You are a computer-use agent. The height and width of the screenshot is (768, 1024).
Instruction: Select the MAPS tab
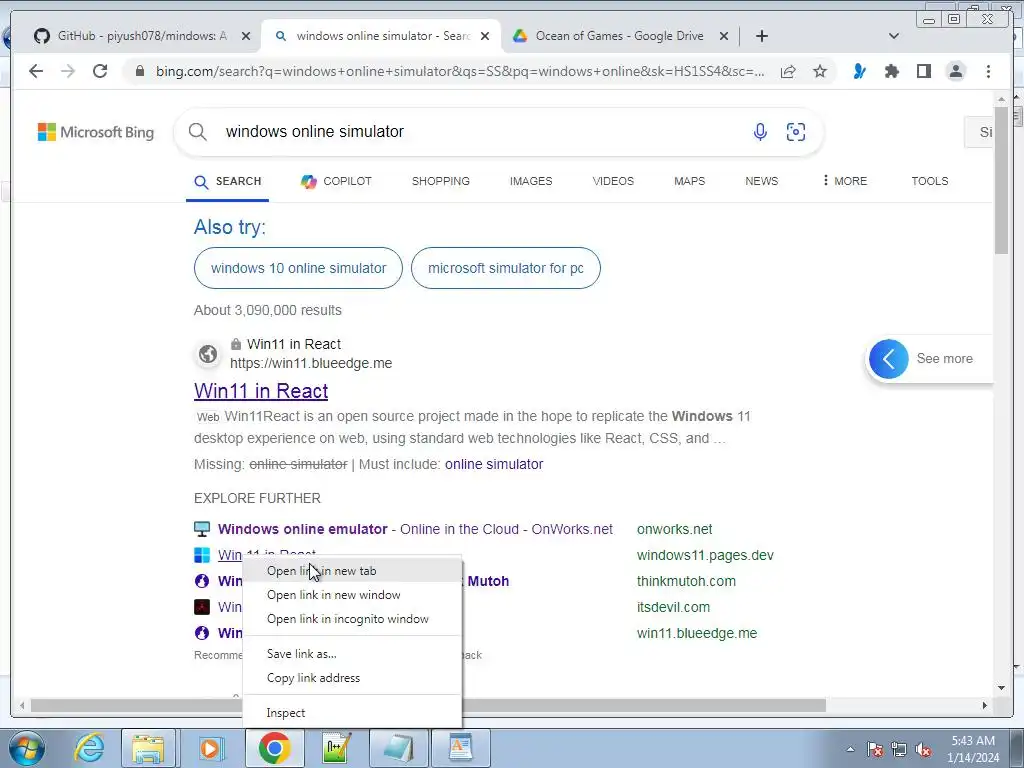tap(690, 182)
